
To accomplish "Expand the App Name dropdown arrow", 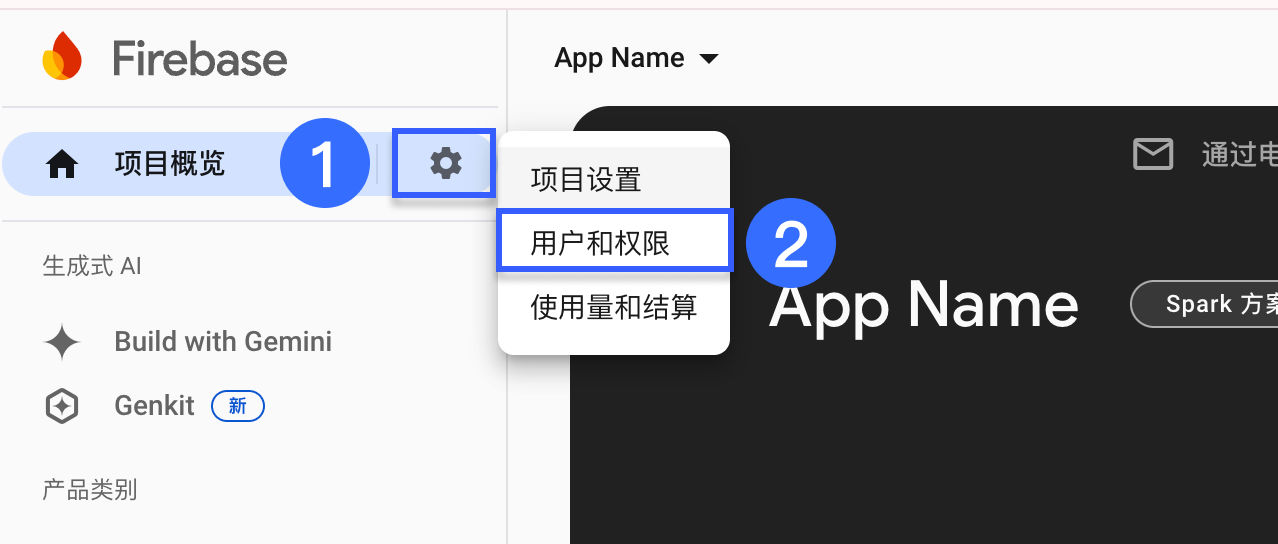I will 709,59.
